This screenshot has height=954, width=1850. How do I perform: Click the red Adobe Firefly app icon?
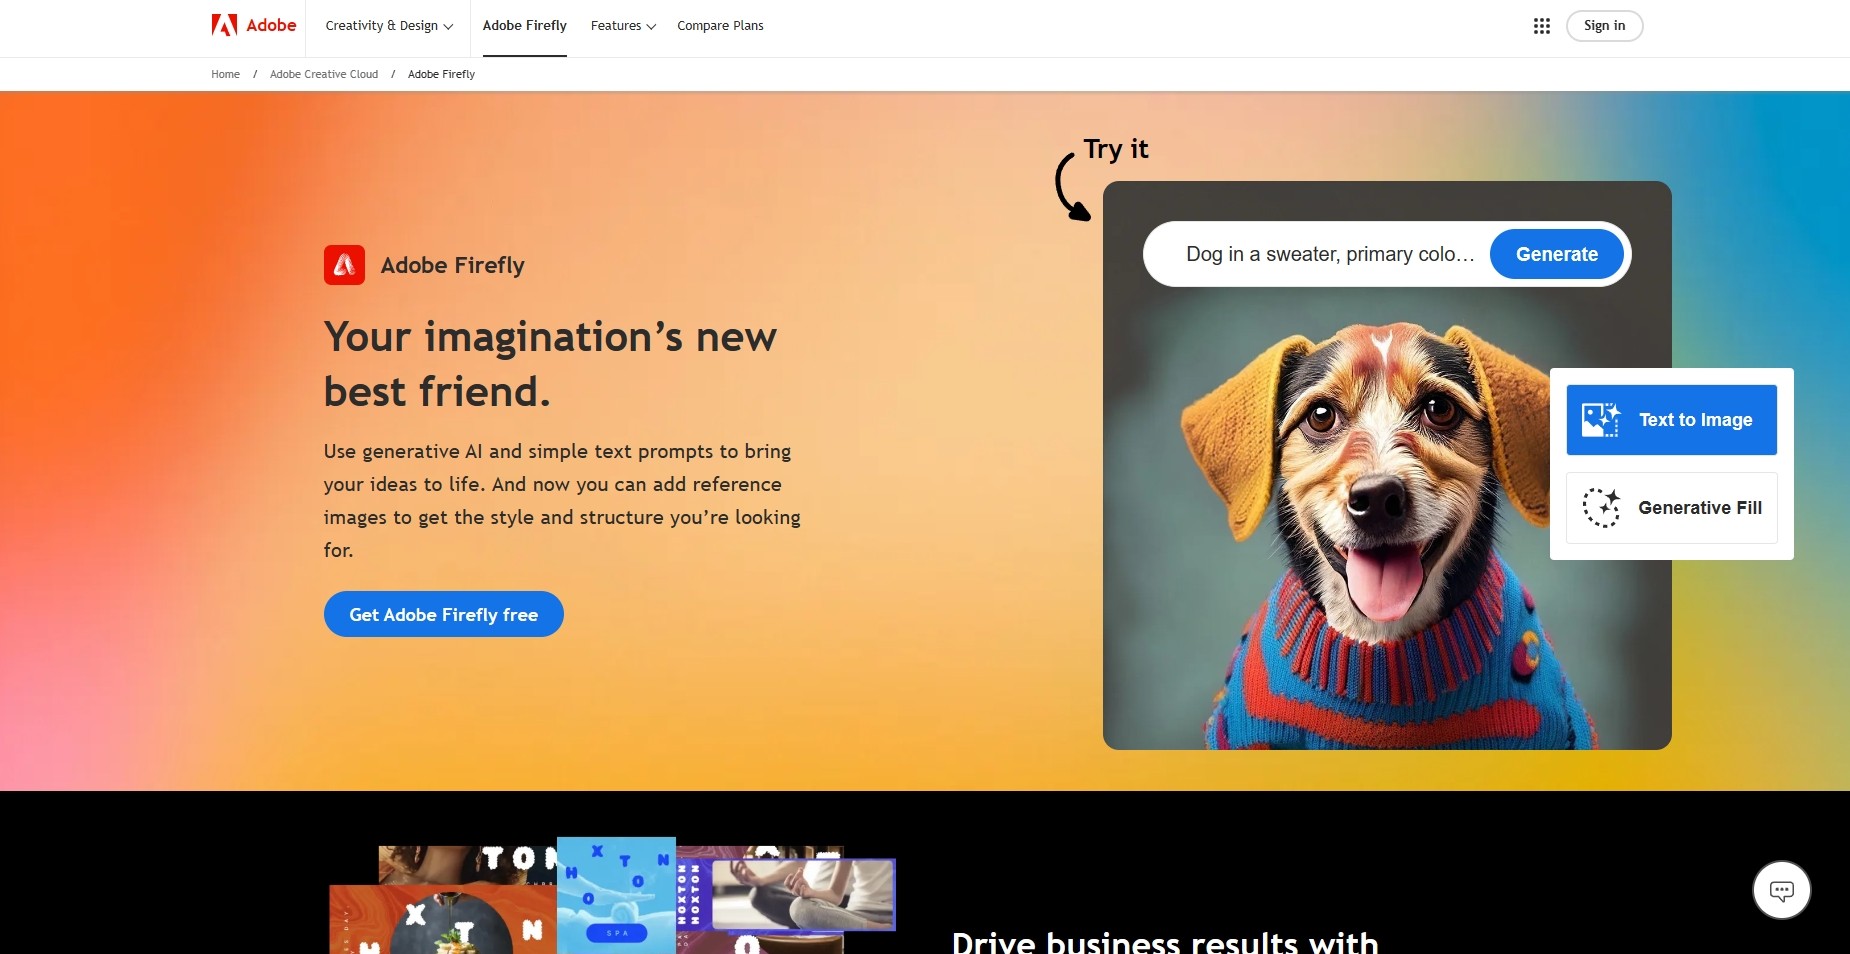point(344,265)
